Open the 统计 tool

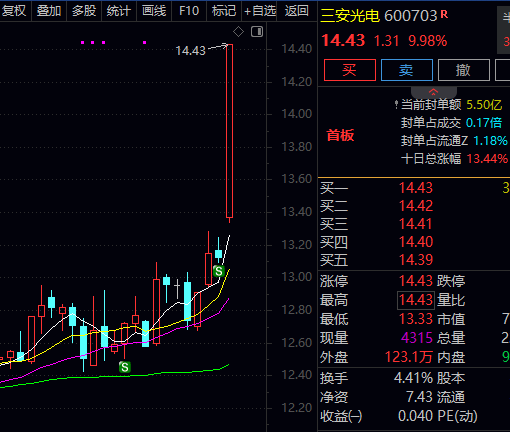[x=119, y=11]
